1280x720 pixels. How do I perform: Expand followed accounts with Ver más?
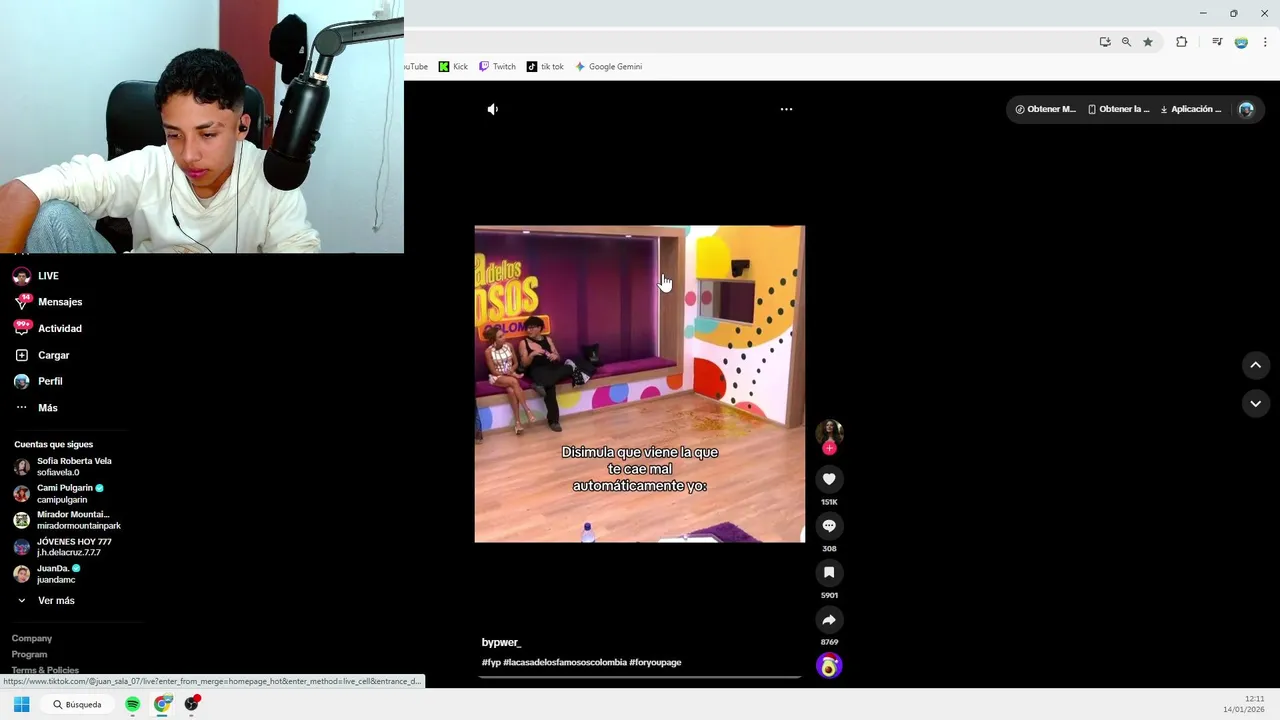click(x=56, y=601)
